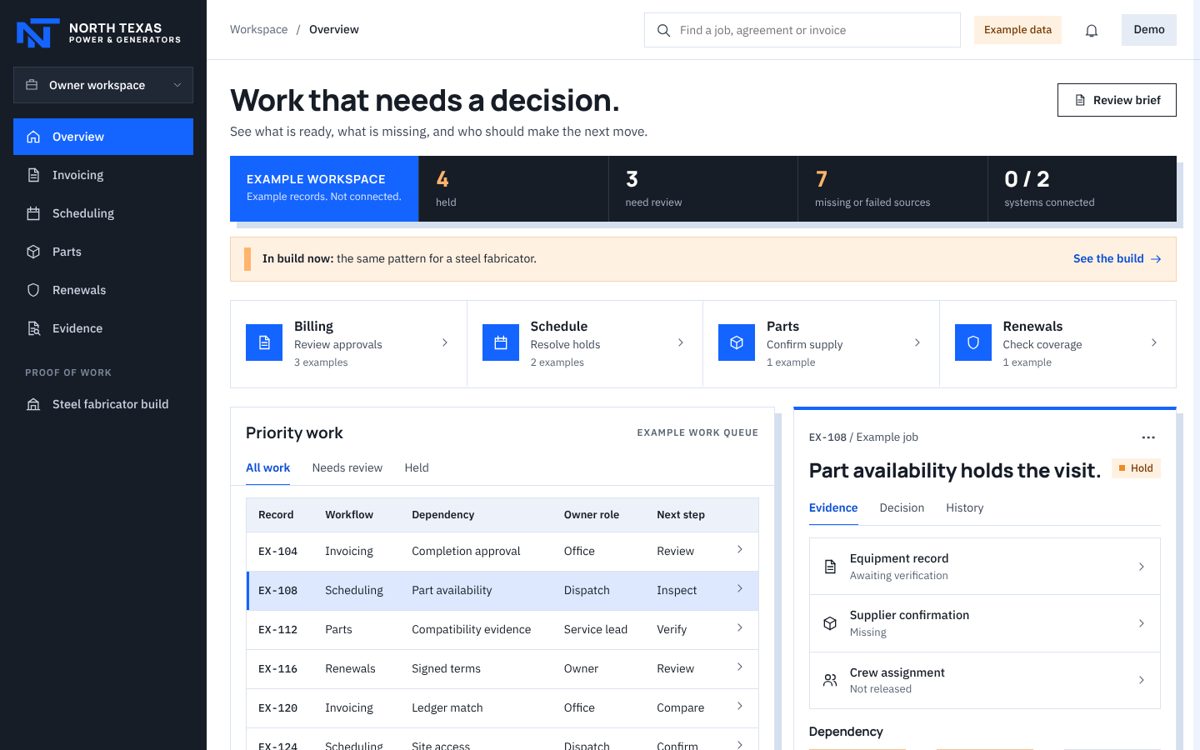This screenshot has height=750, width=1200.
Task: Click the 3 need review stat tile
Action: [703, 189]
